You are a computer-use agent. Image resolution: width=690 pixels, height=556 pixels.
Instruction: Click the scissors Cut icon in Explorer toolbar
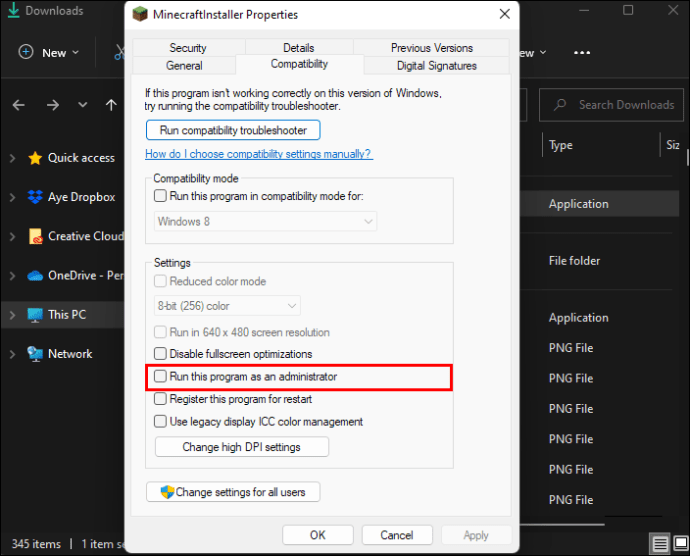click(120, 52)
